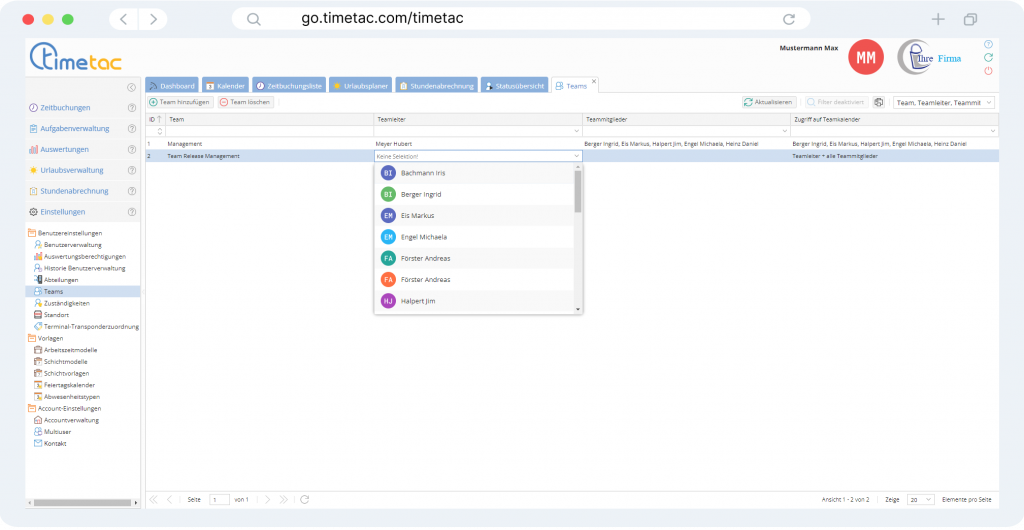Toggle the 'Filter deaktiviert' button

pos(837,102)
